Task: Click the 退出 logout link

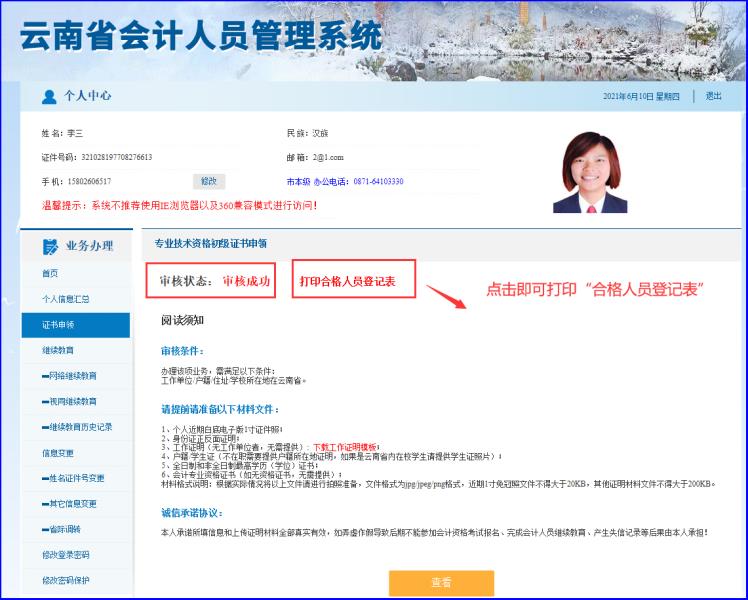Action: point(713,96)
